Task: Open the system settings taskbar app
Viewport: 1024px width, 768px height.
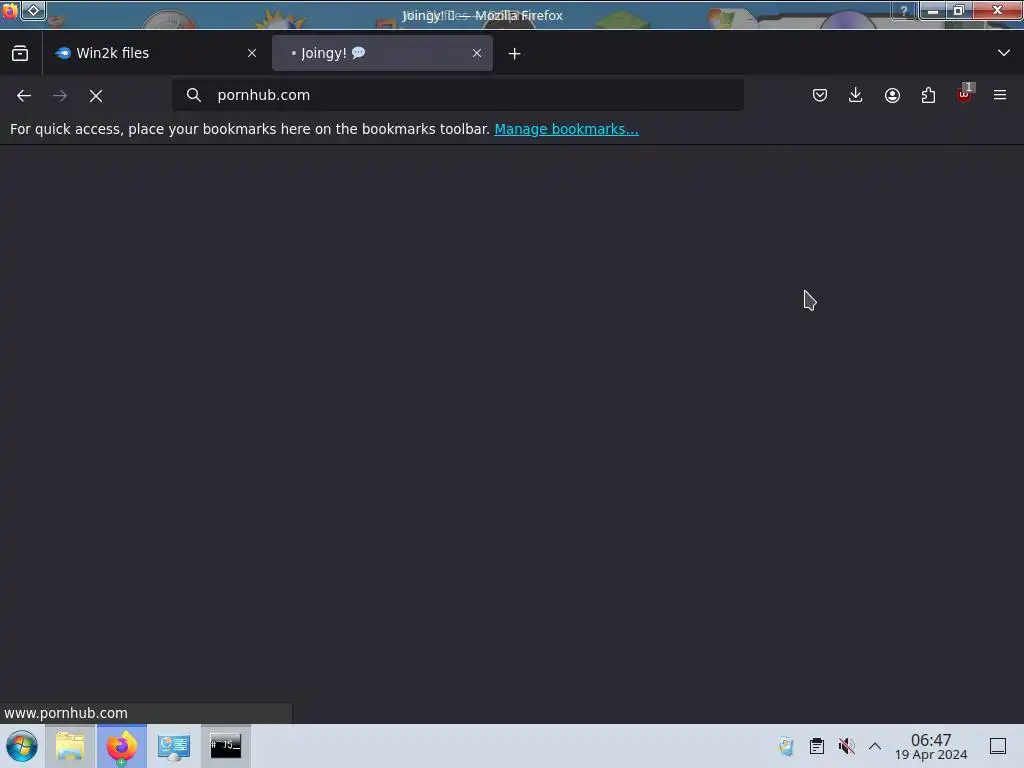Action: (174, 746)
